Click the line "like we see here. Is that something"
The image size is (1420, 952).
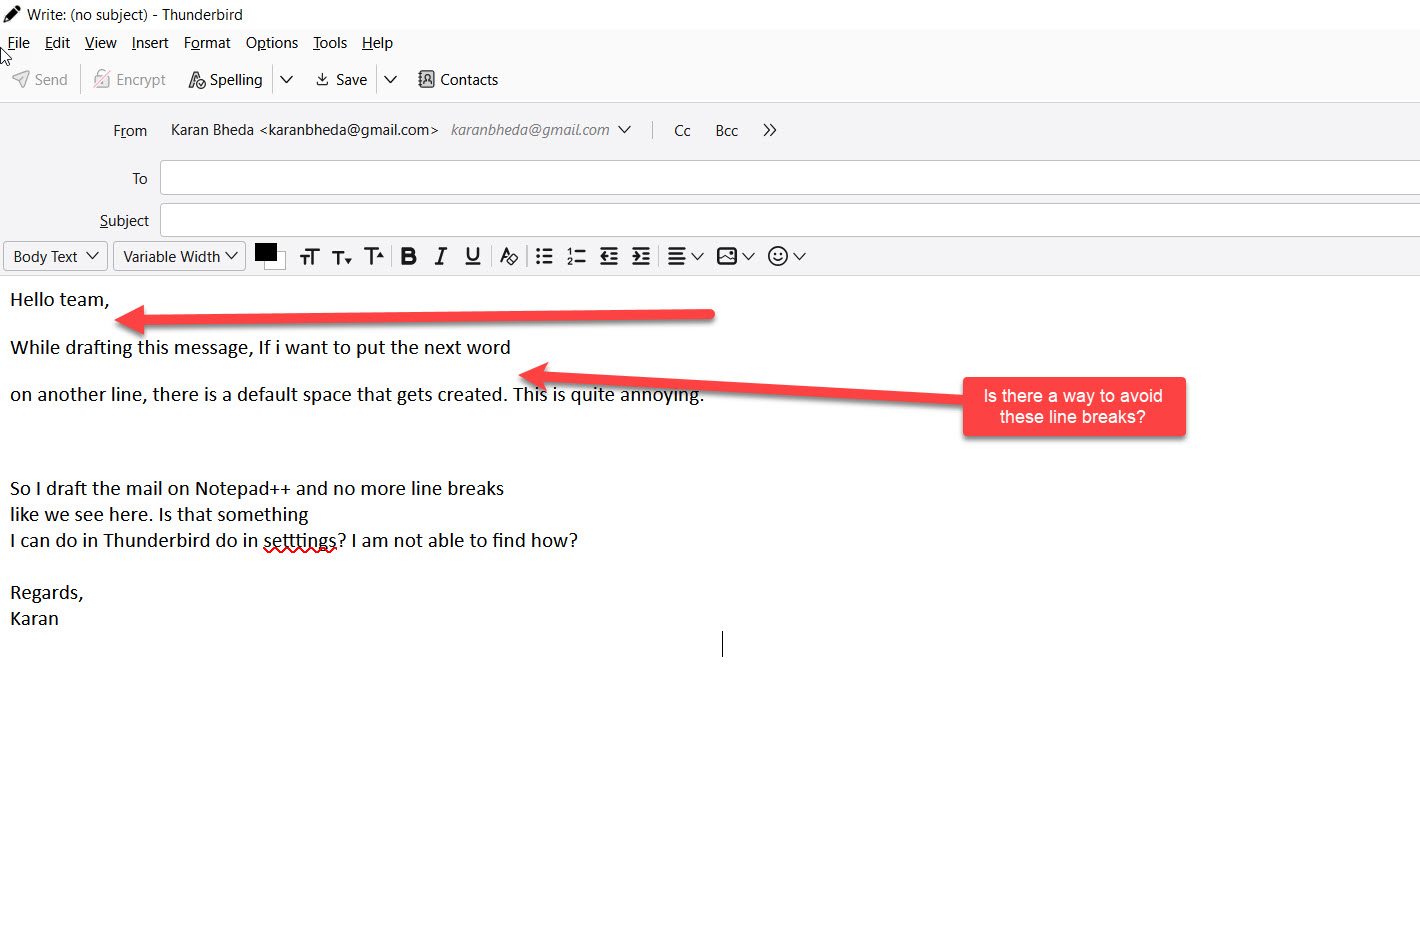tap(160, 515)
